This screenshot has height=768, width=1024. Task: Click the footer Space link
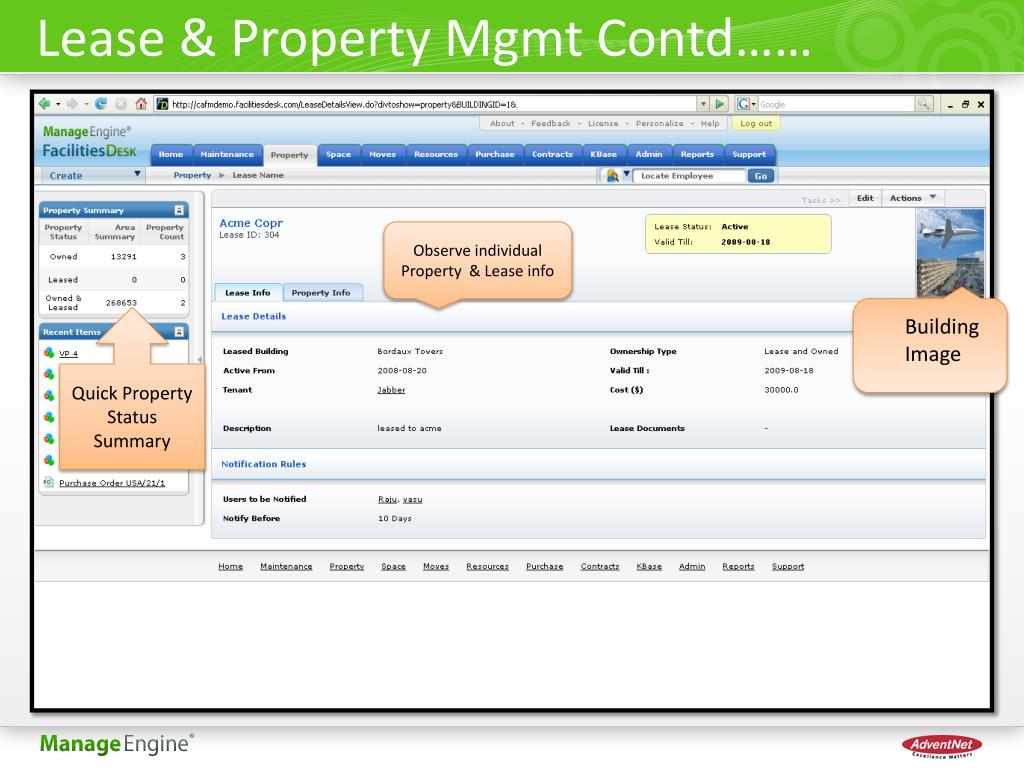[393, 566]
